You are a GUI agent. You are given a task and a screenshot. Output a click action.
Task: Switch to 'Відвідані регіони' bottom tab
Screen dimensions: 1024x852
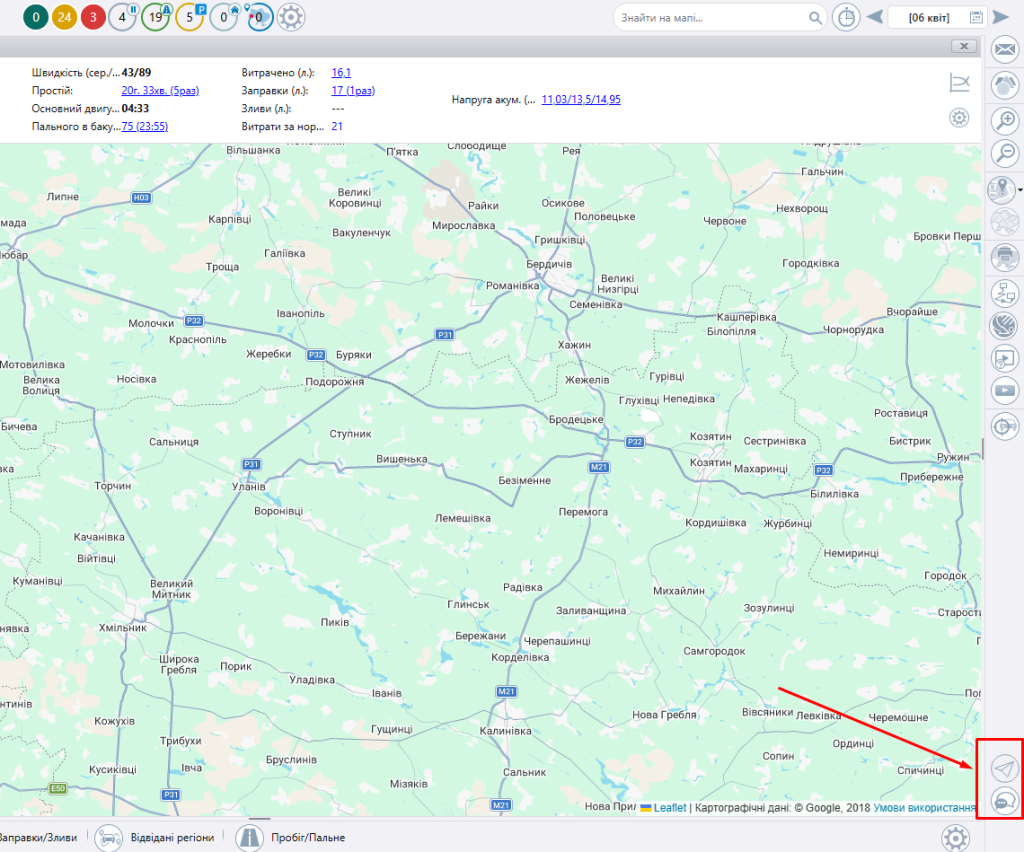(172, 838)
